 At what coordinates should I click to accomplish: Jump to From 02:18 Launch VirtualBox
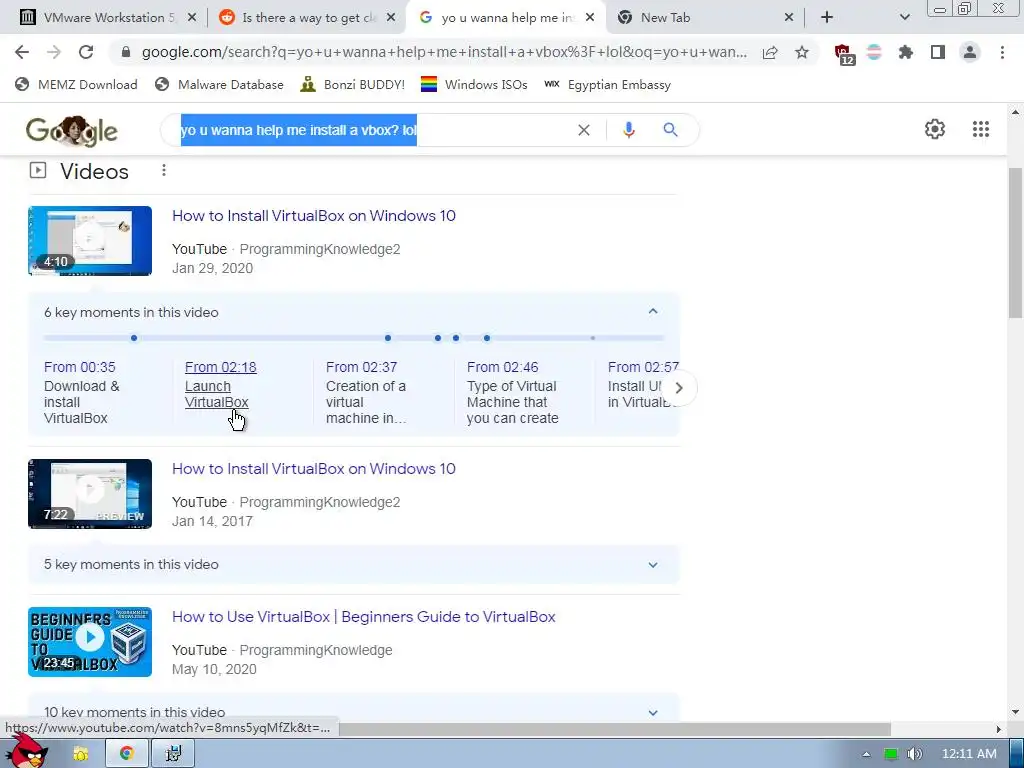point(221,385)
